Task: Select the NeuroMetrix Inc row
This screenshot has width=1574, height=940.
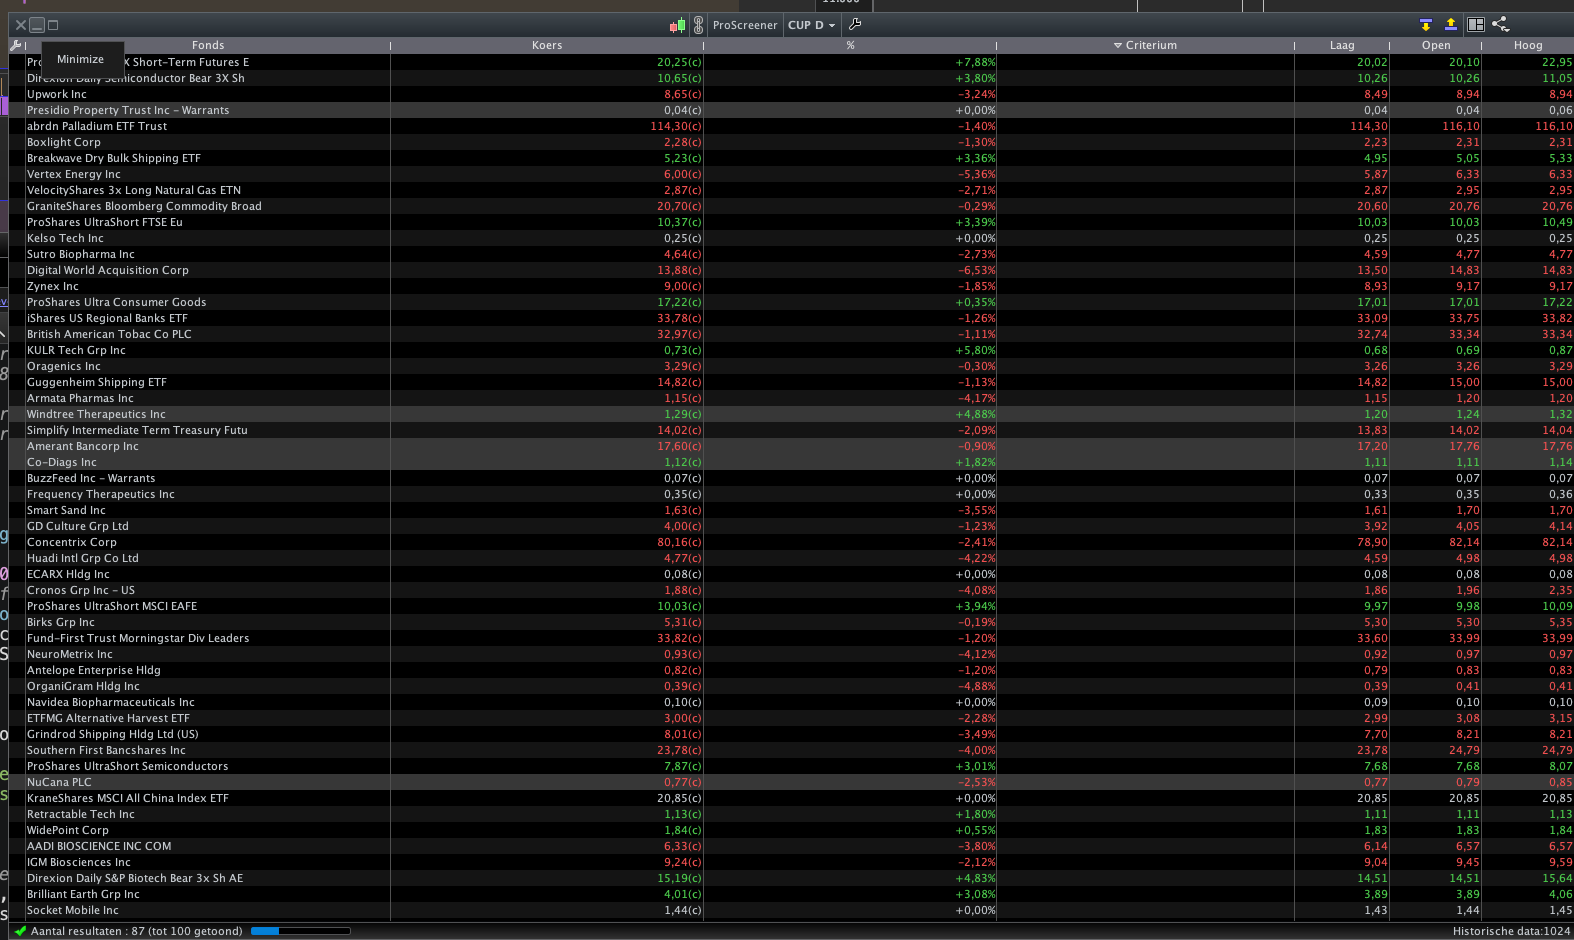Action: [x=792, y=654]
